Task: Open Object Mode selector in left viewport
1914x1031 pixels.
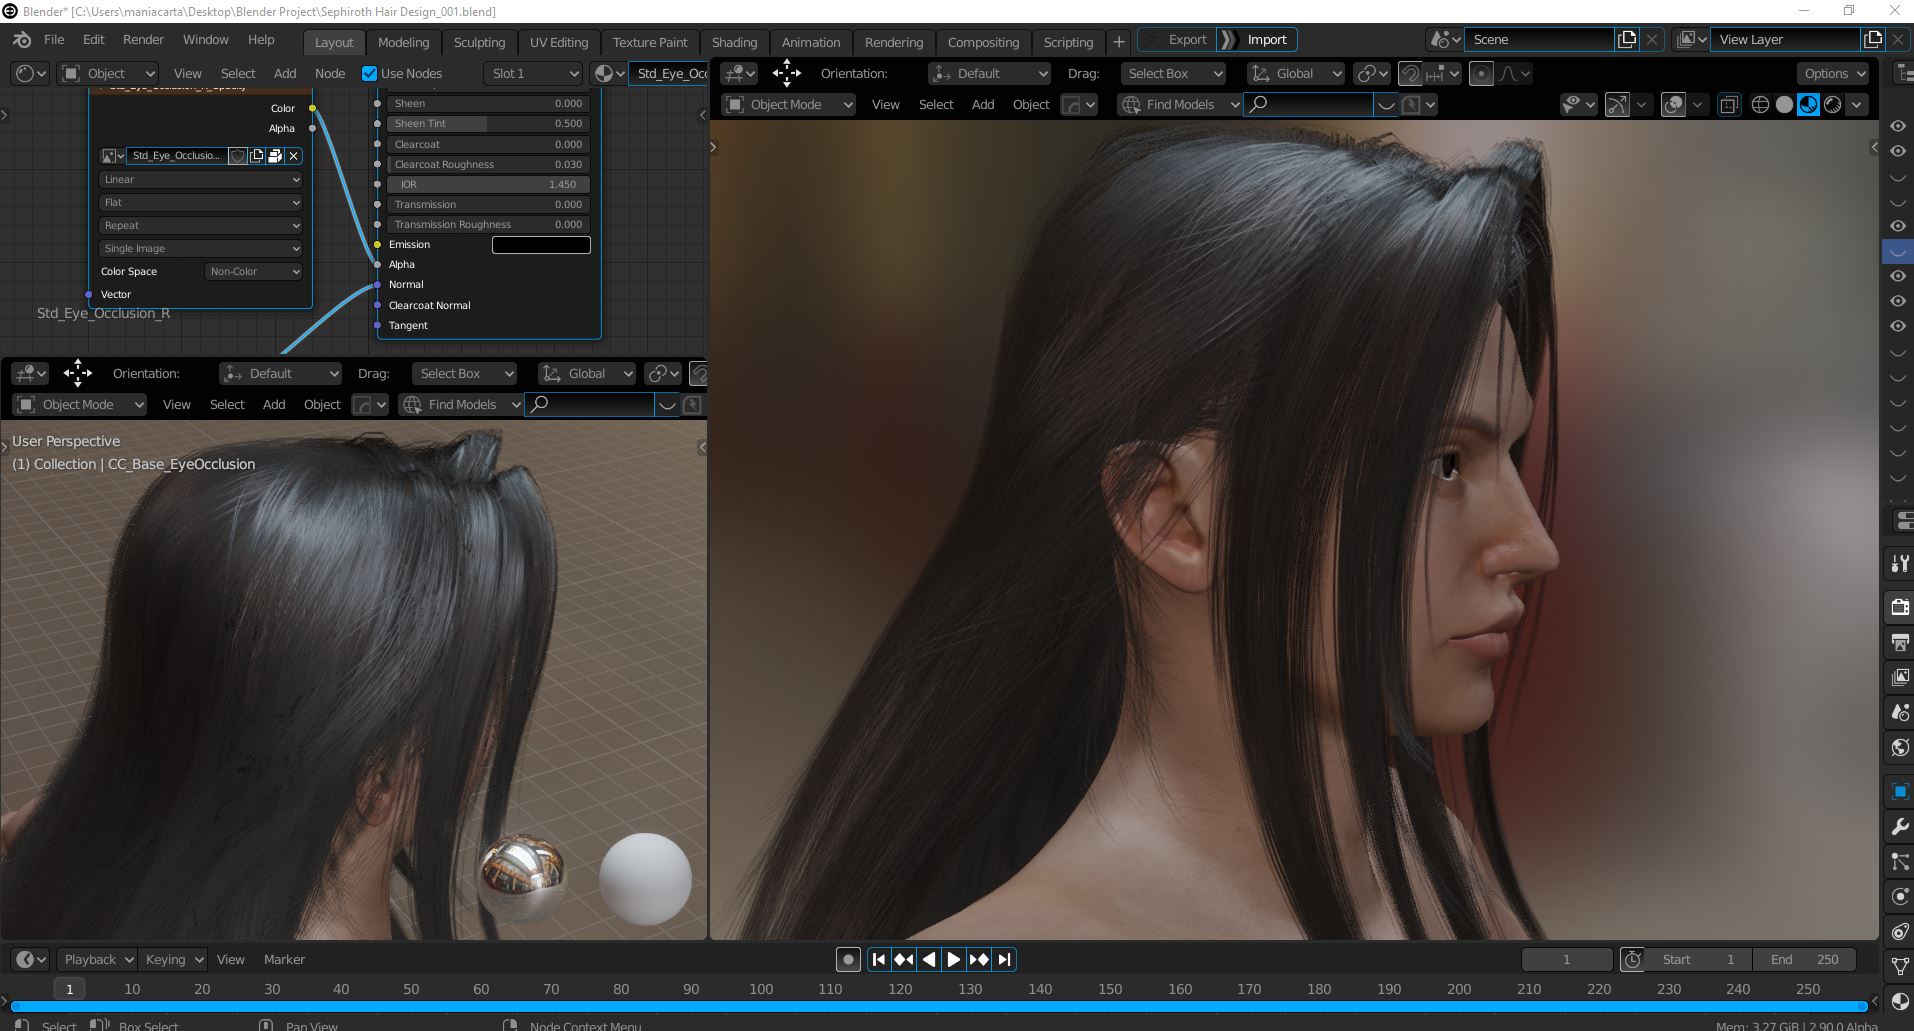Action: coord(80,405)
